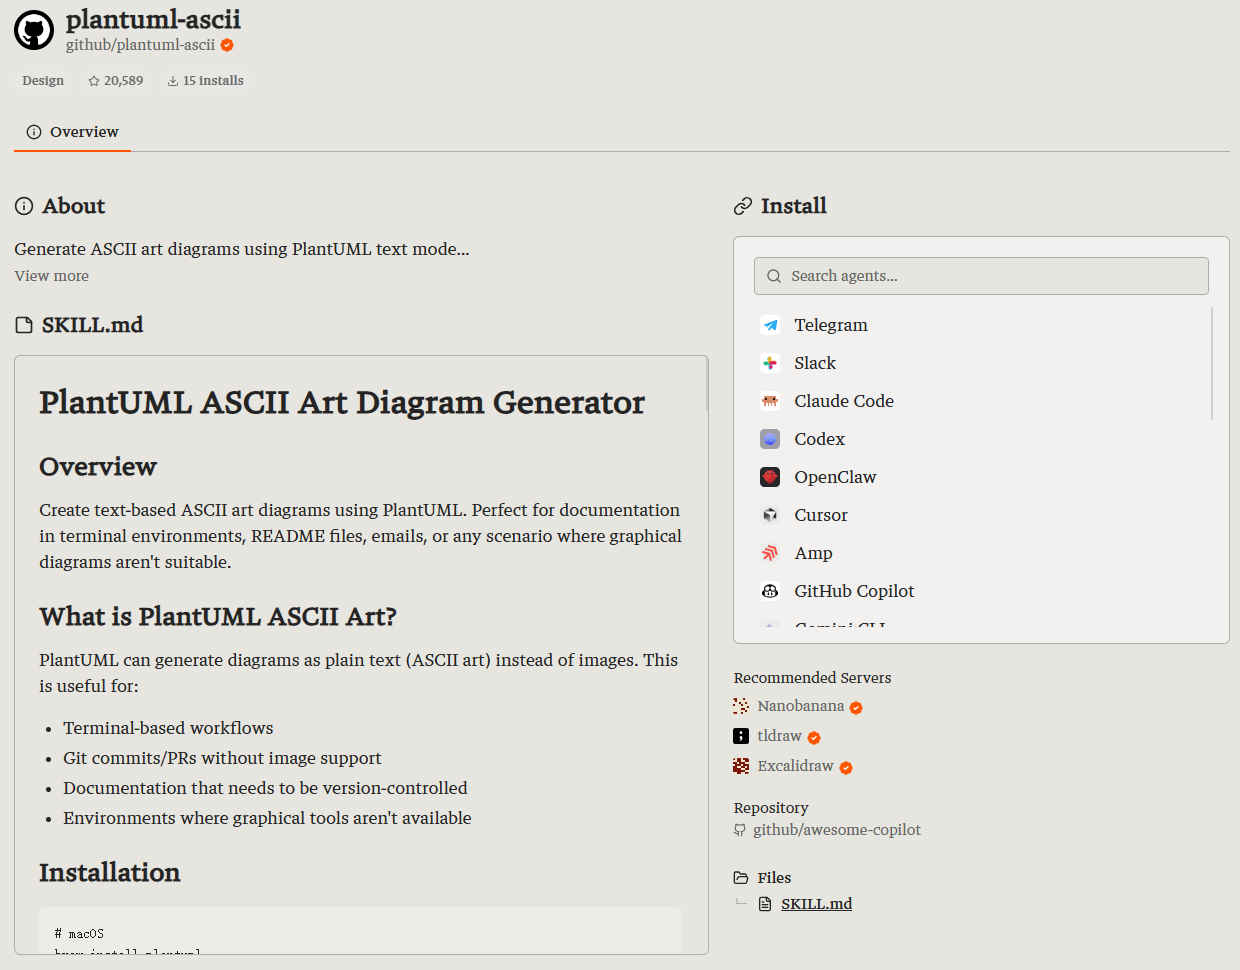Click the SKILL.md preview scrollbar

click(x=707, y=384)
